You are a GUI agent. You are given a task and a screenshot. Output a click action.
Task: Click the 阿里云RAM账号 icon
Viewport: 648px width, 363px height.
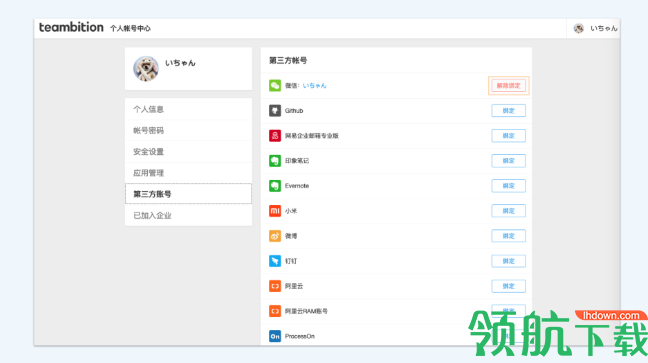click(x=275, y=311)
